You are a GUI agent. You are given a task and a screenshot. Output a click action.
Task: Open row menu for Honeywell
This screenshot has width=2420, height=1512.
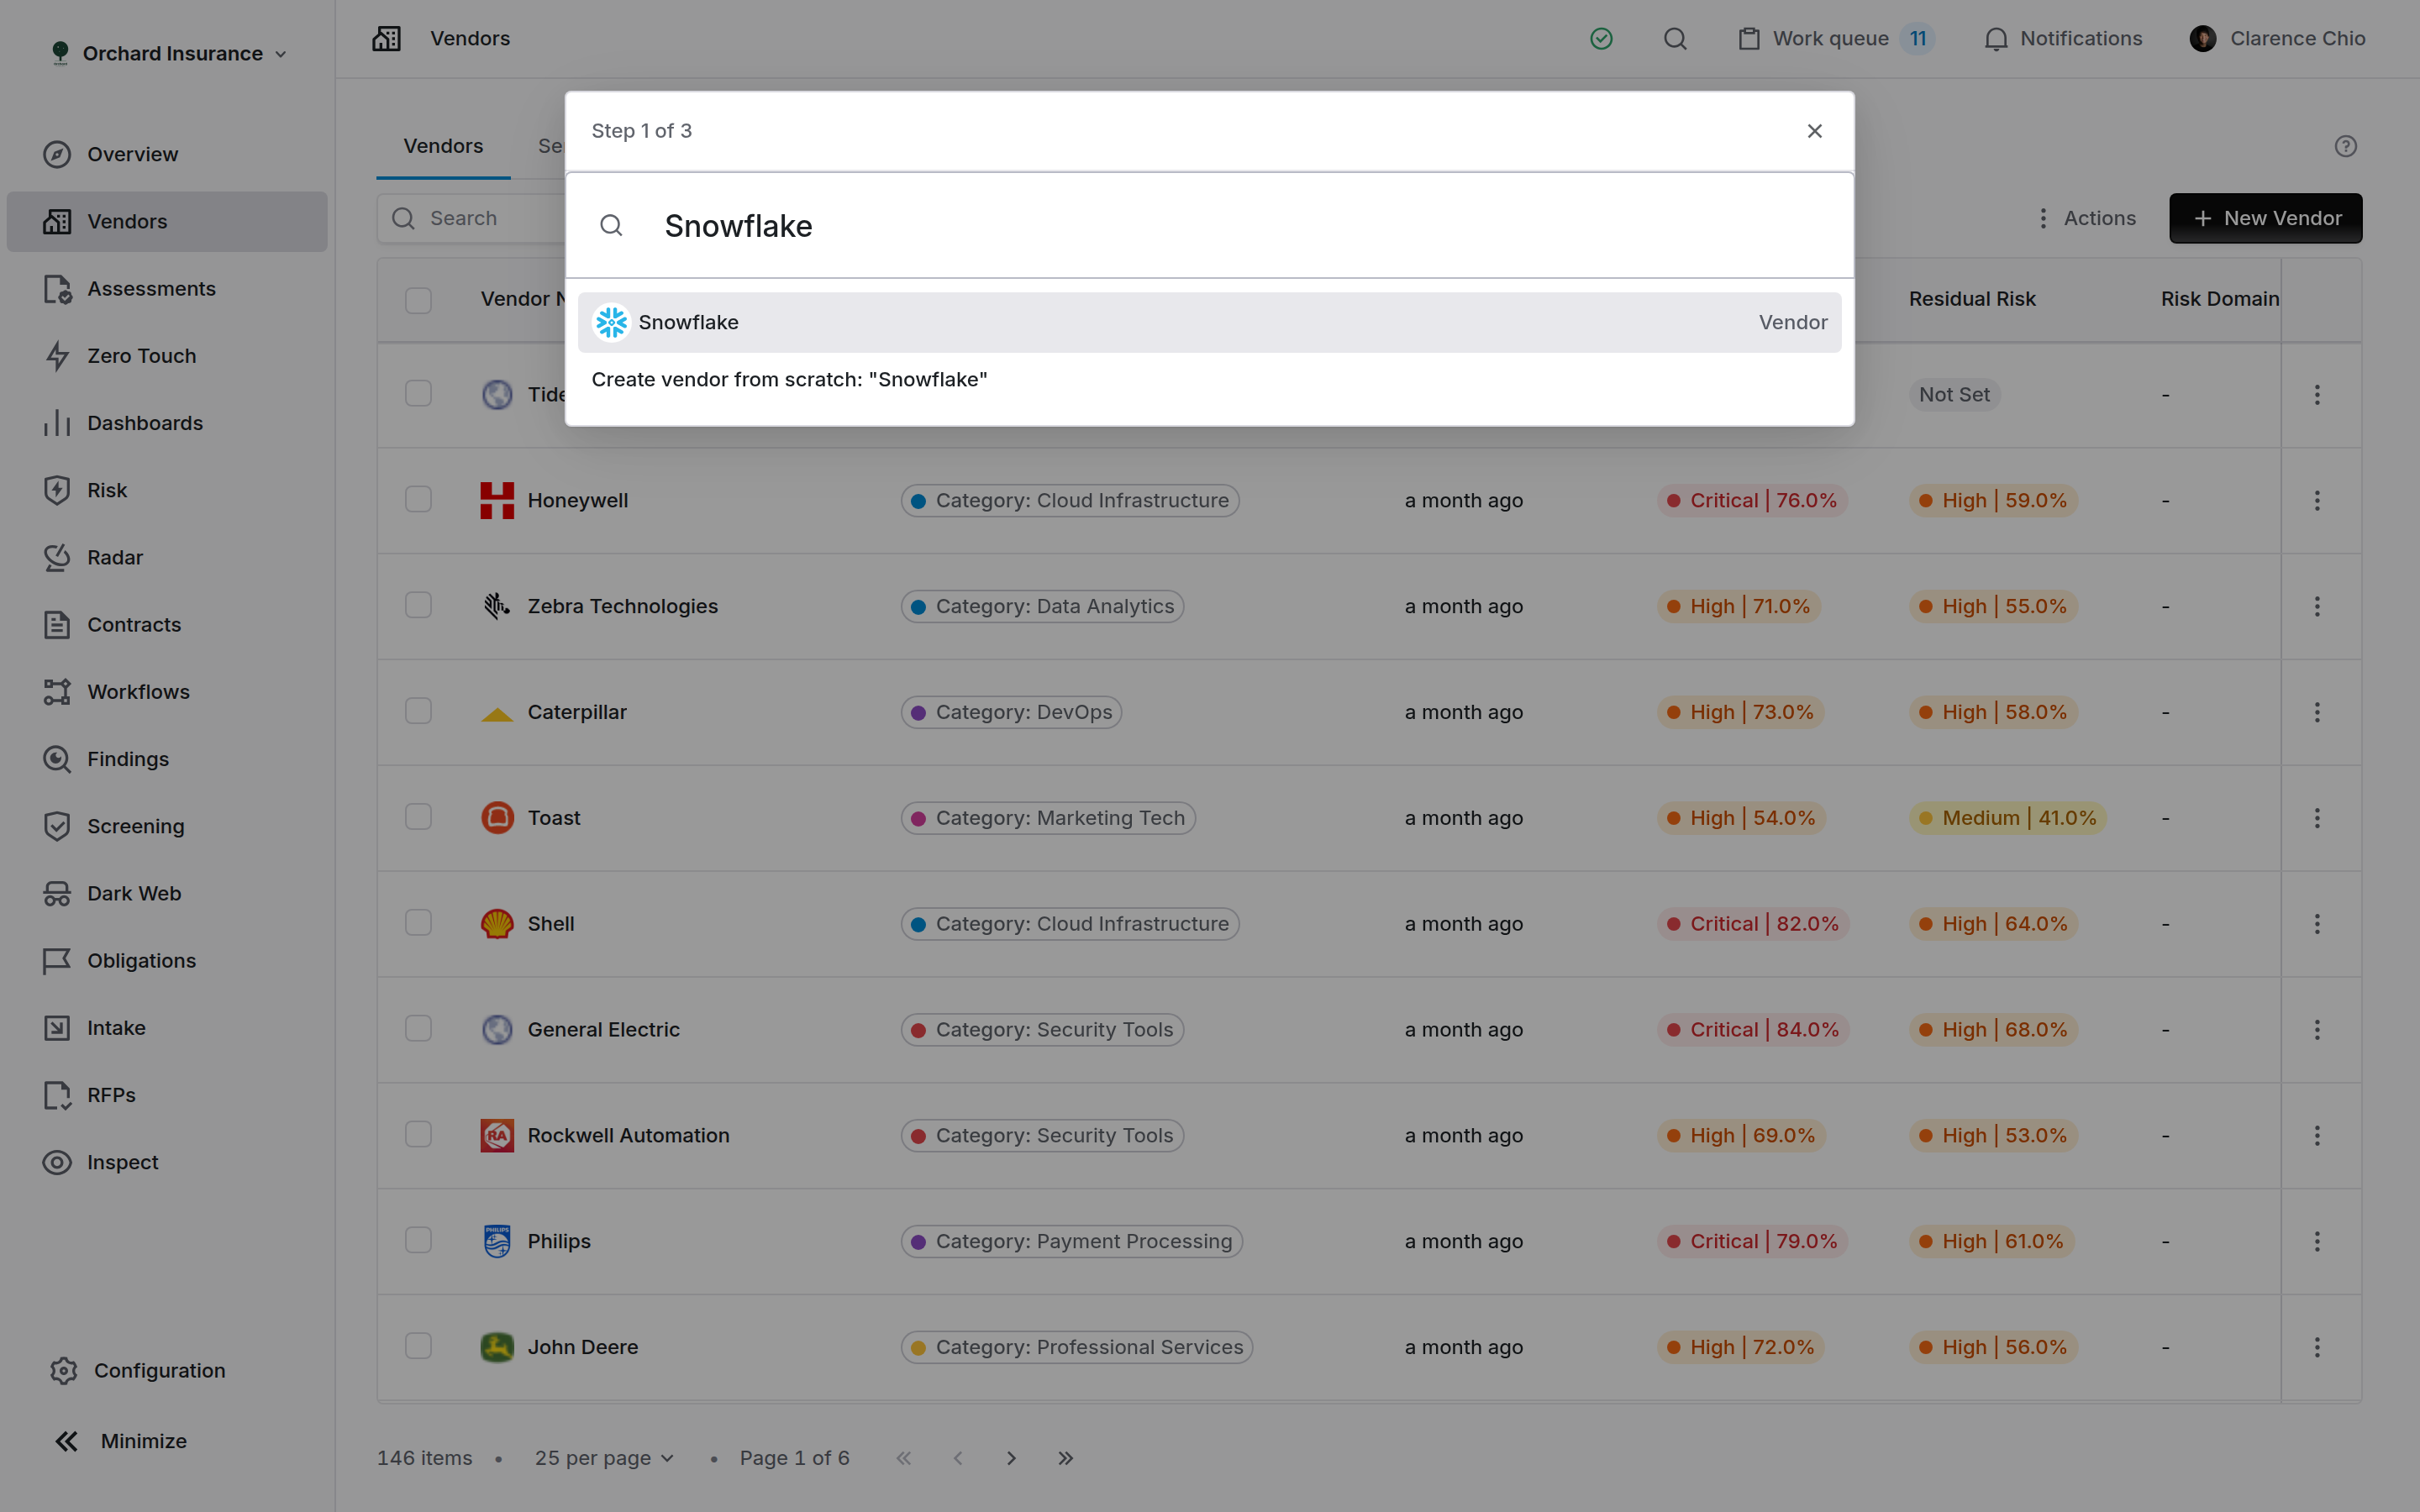tap(2317, 500)
